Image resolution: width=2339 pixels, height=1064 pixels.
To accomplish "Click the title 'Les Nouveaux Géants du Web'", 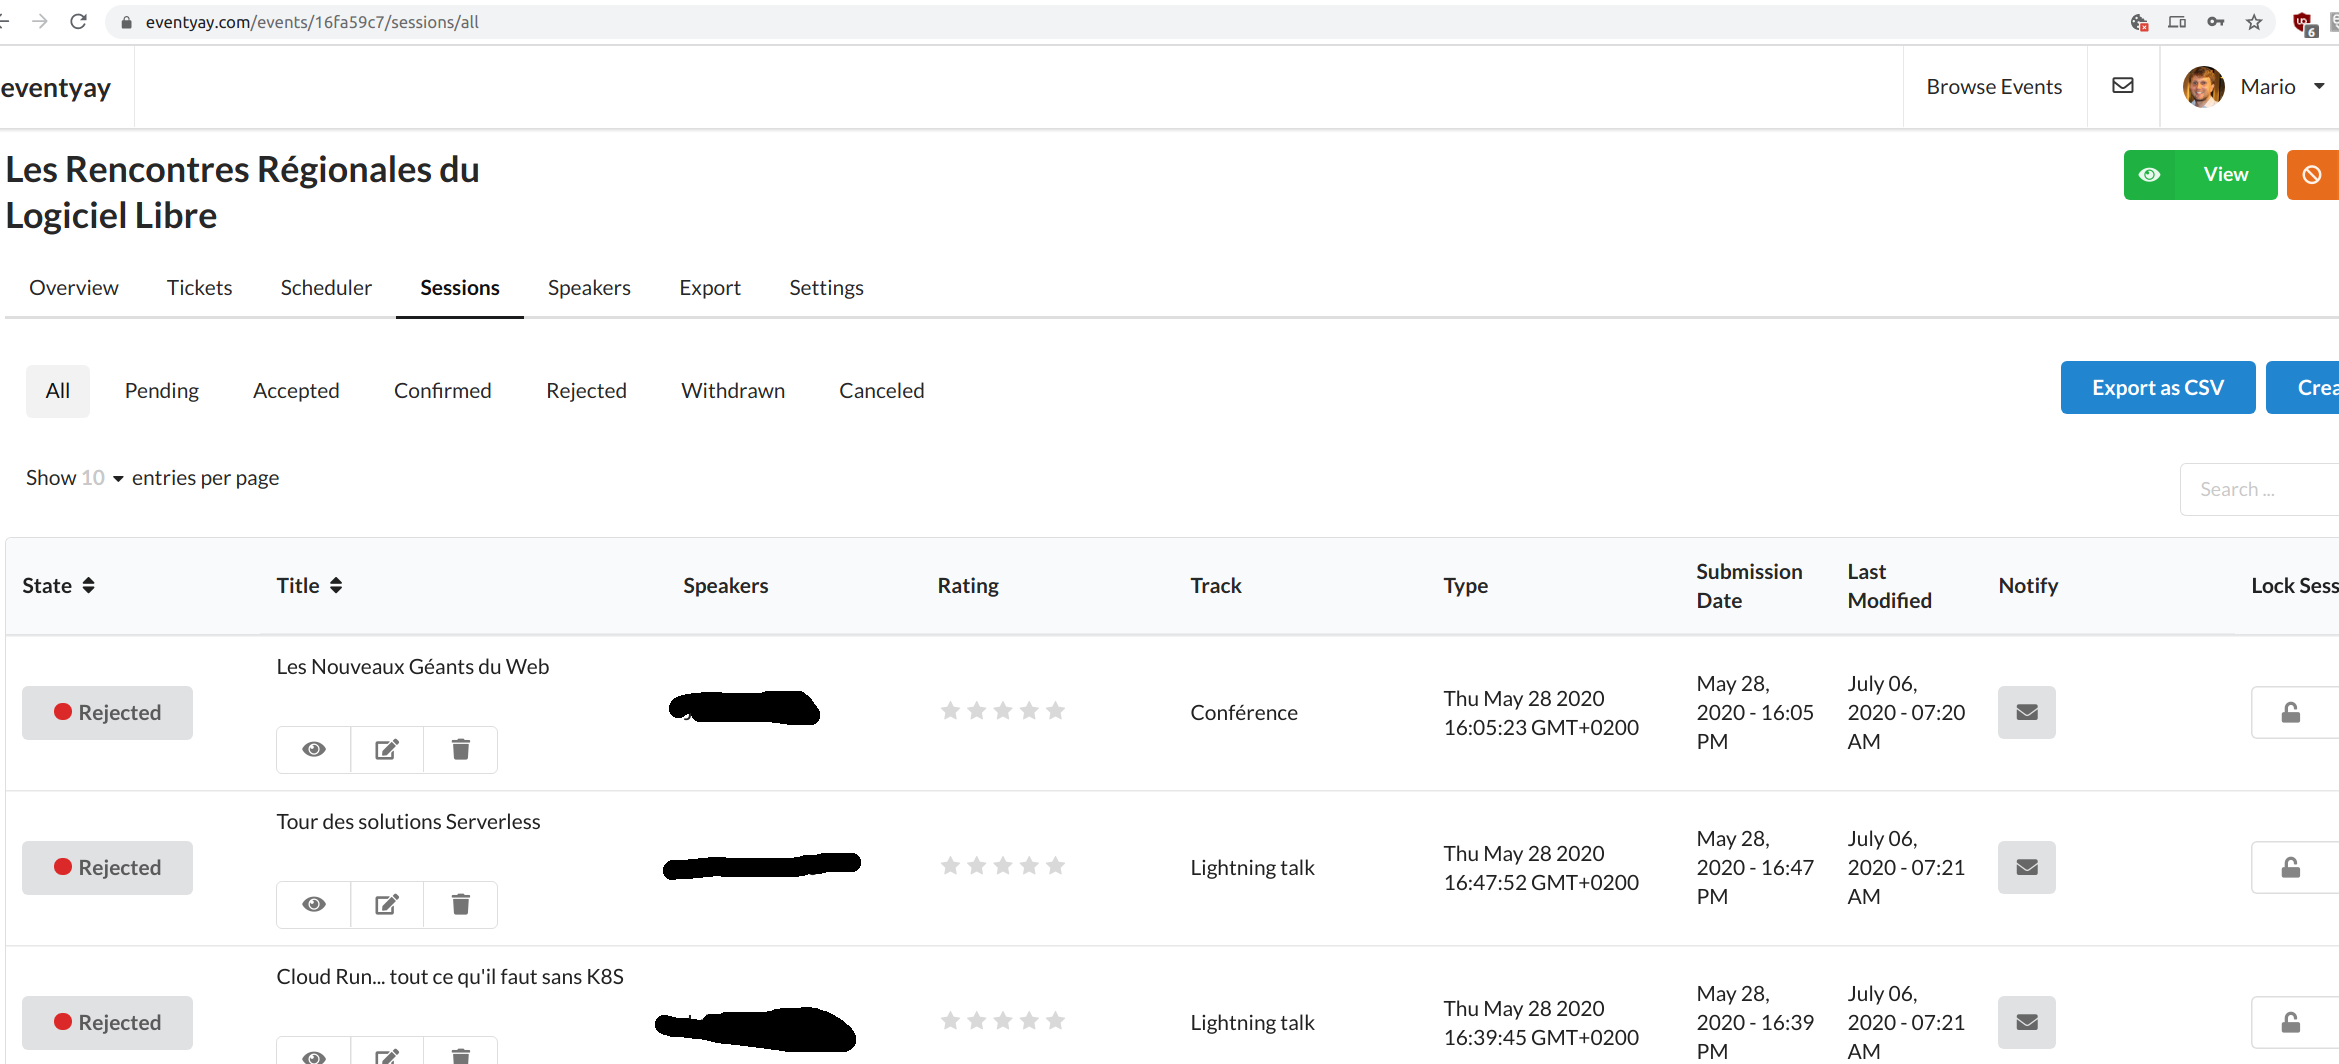I will [x=413, y=667].
